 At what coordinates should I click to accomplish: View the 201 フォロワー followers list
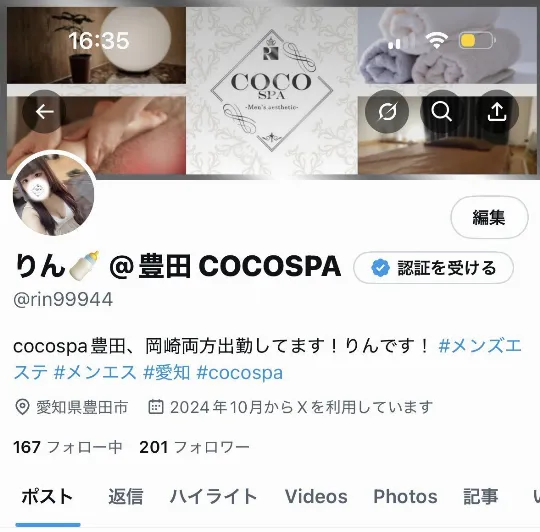[194, 447]
